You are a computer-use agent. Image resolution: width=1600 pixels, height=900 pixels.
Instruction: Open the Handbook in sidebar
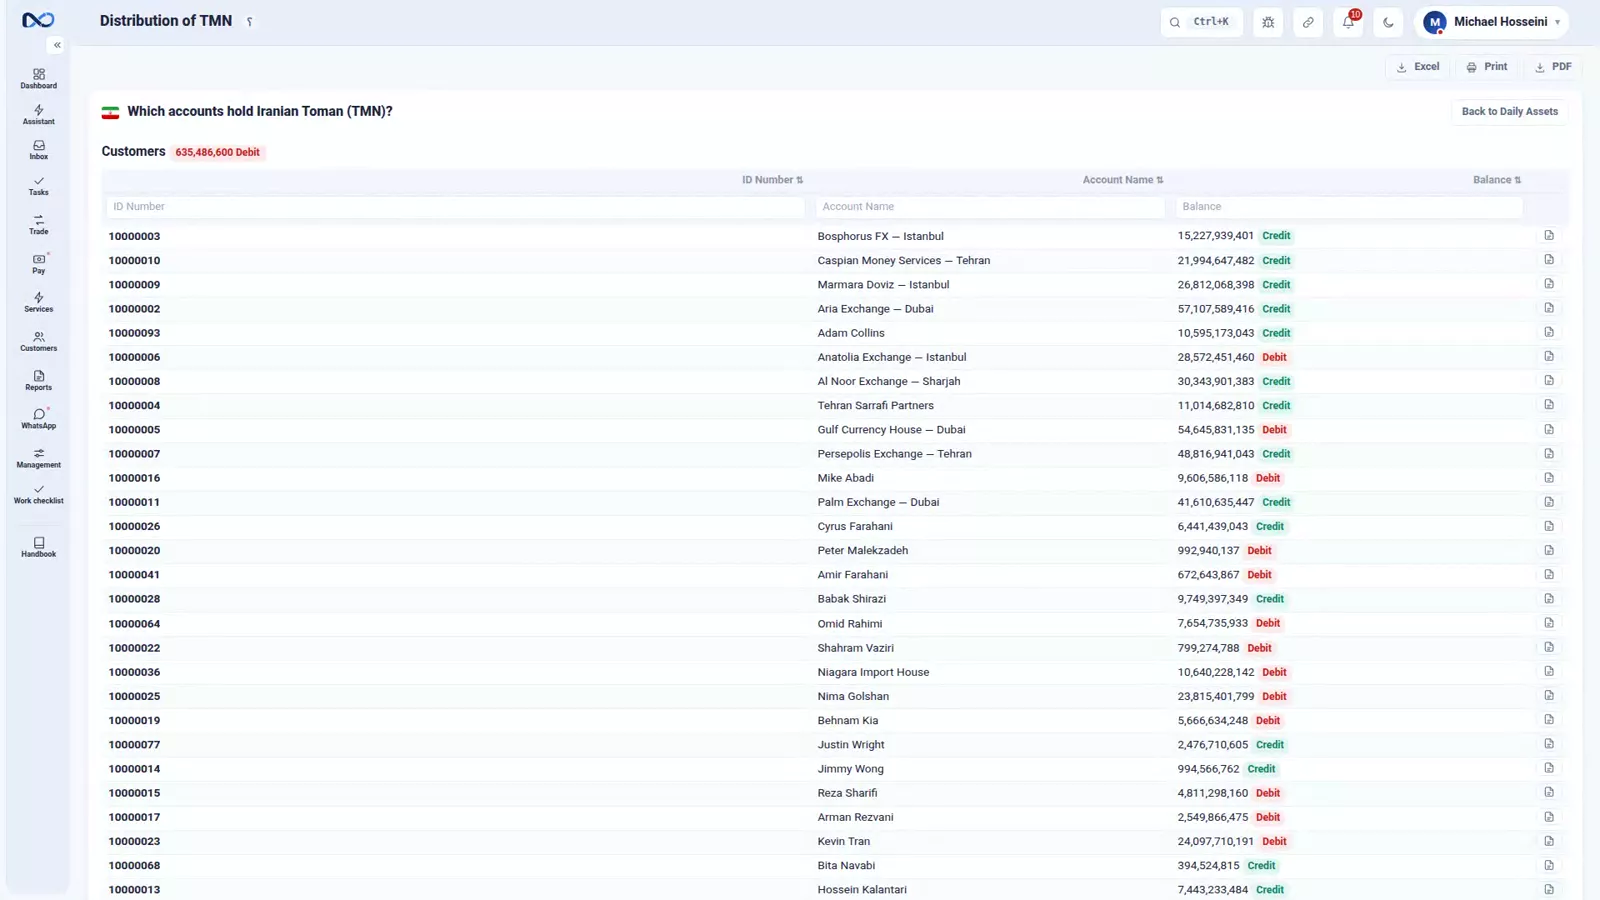tap(38, 547)
